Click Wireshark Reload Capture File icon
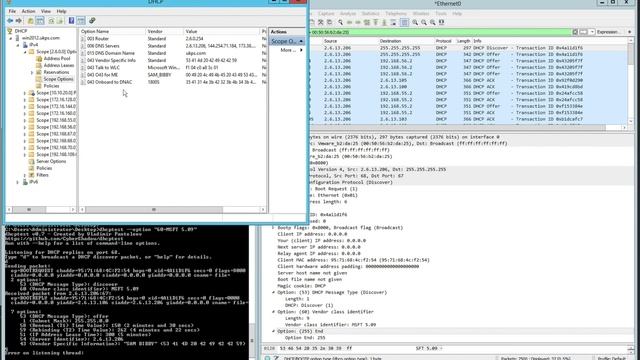640x360 pixels. coord(329,22)
